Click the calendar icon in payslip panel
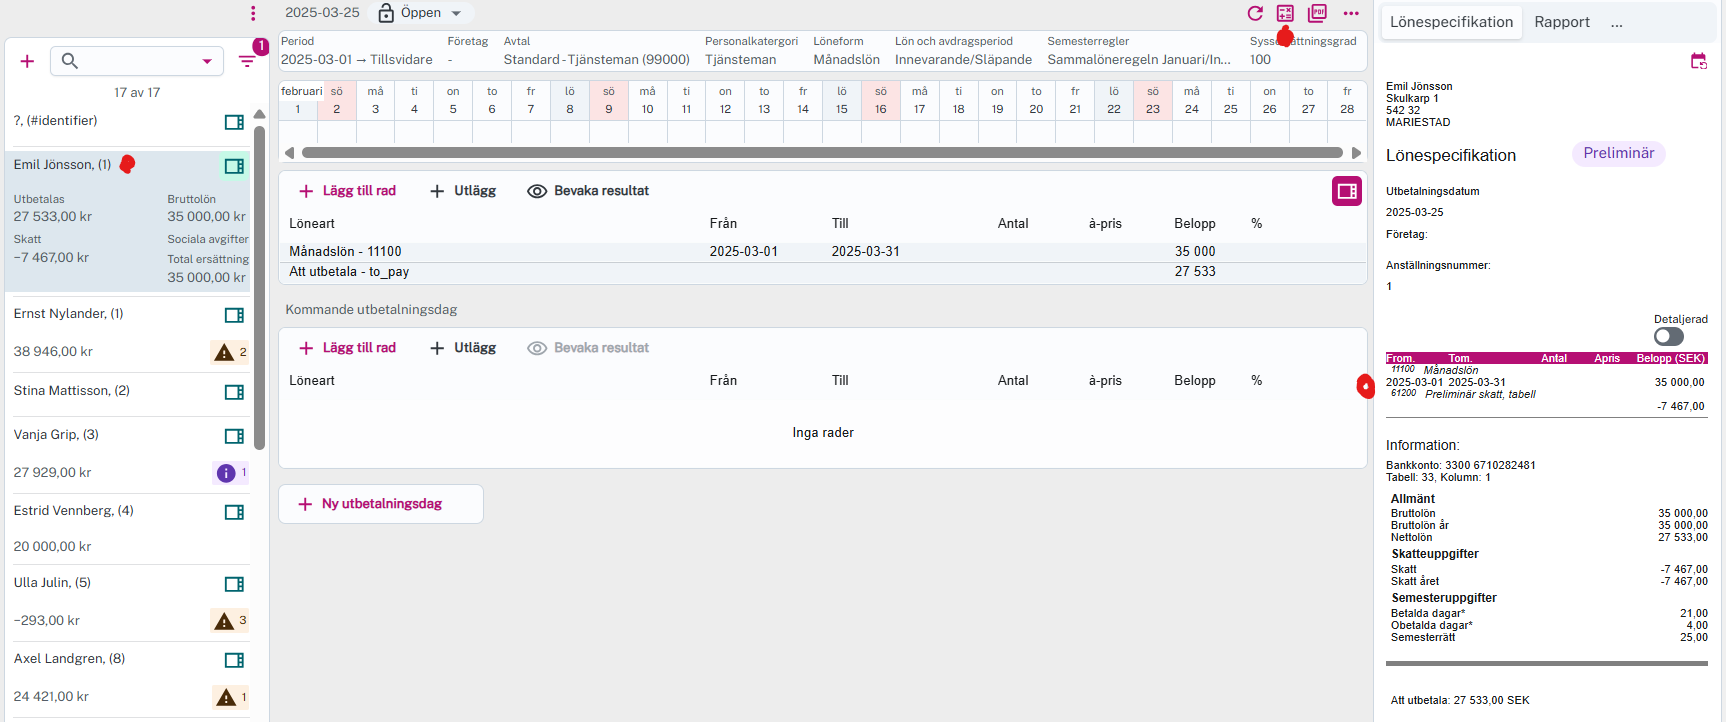 (1698, 61)
